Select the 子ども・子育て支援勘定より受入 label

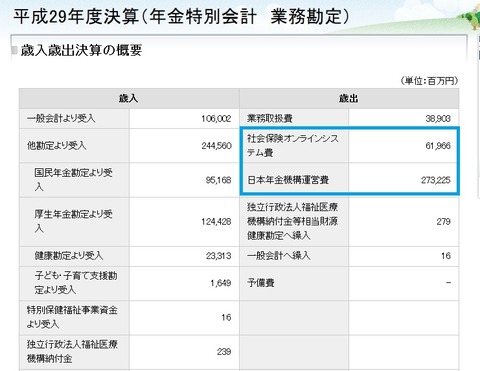point(76,283)
